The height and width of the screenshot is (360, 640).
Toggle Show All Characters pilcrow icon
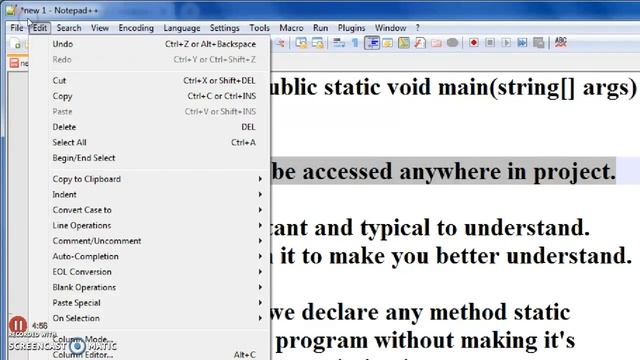click(x=355, y=43)
